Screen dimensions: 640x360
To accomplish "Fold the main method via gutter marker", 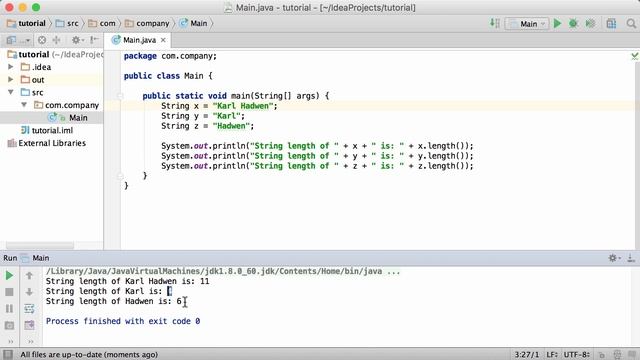I will pyautogui.click(x=120, y=96).
